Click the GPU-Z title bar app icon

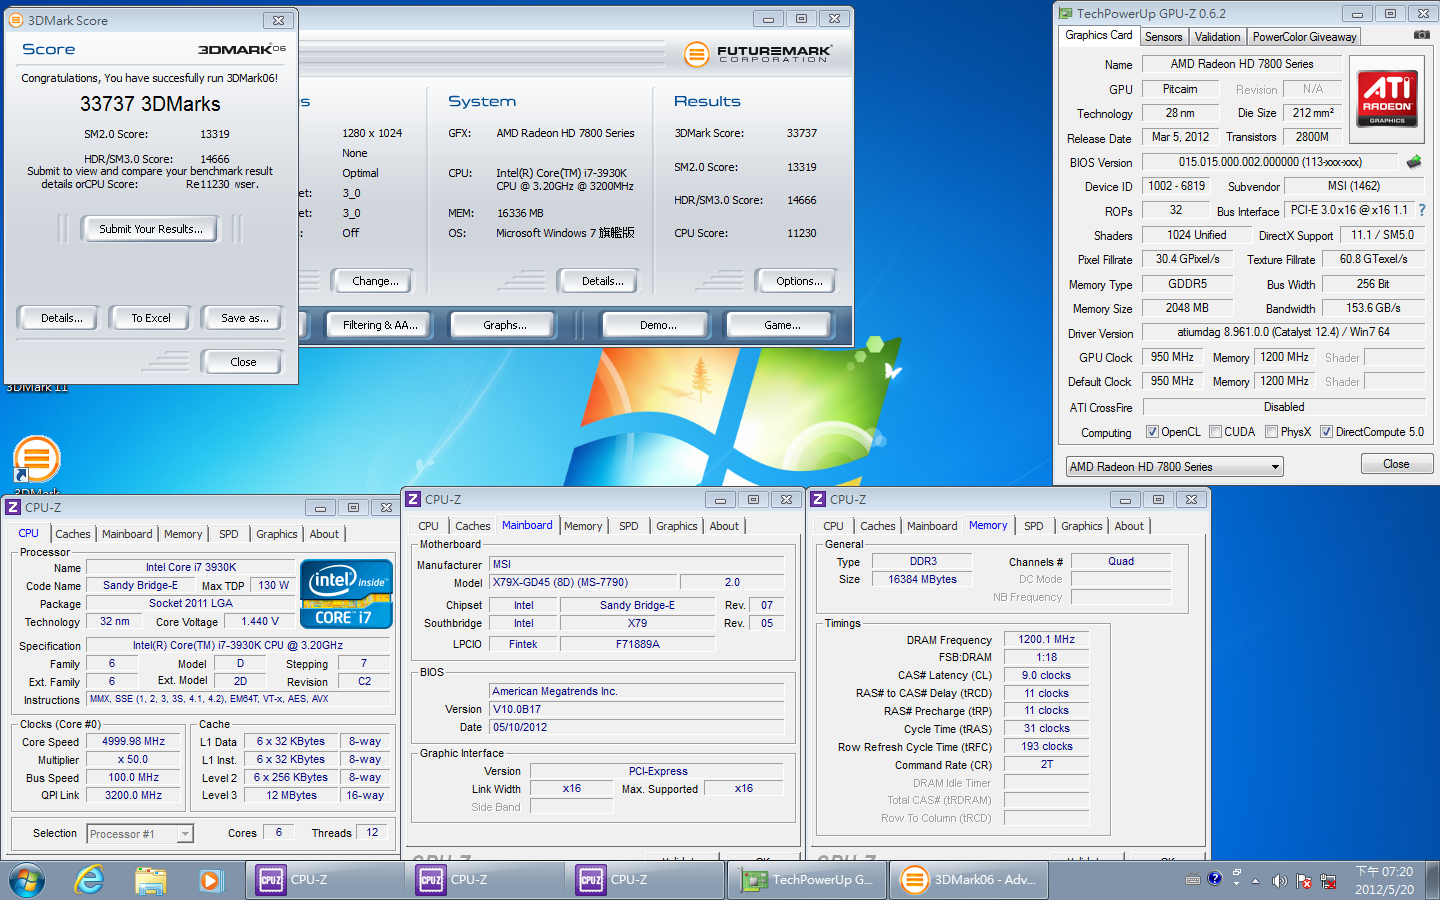click(x=1066, y=13)
